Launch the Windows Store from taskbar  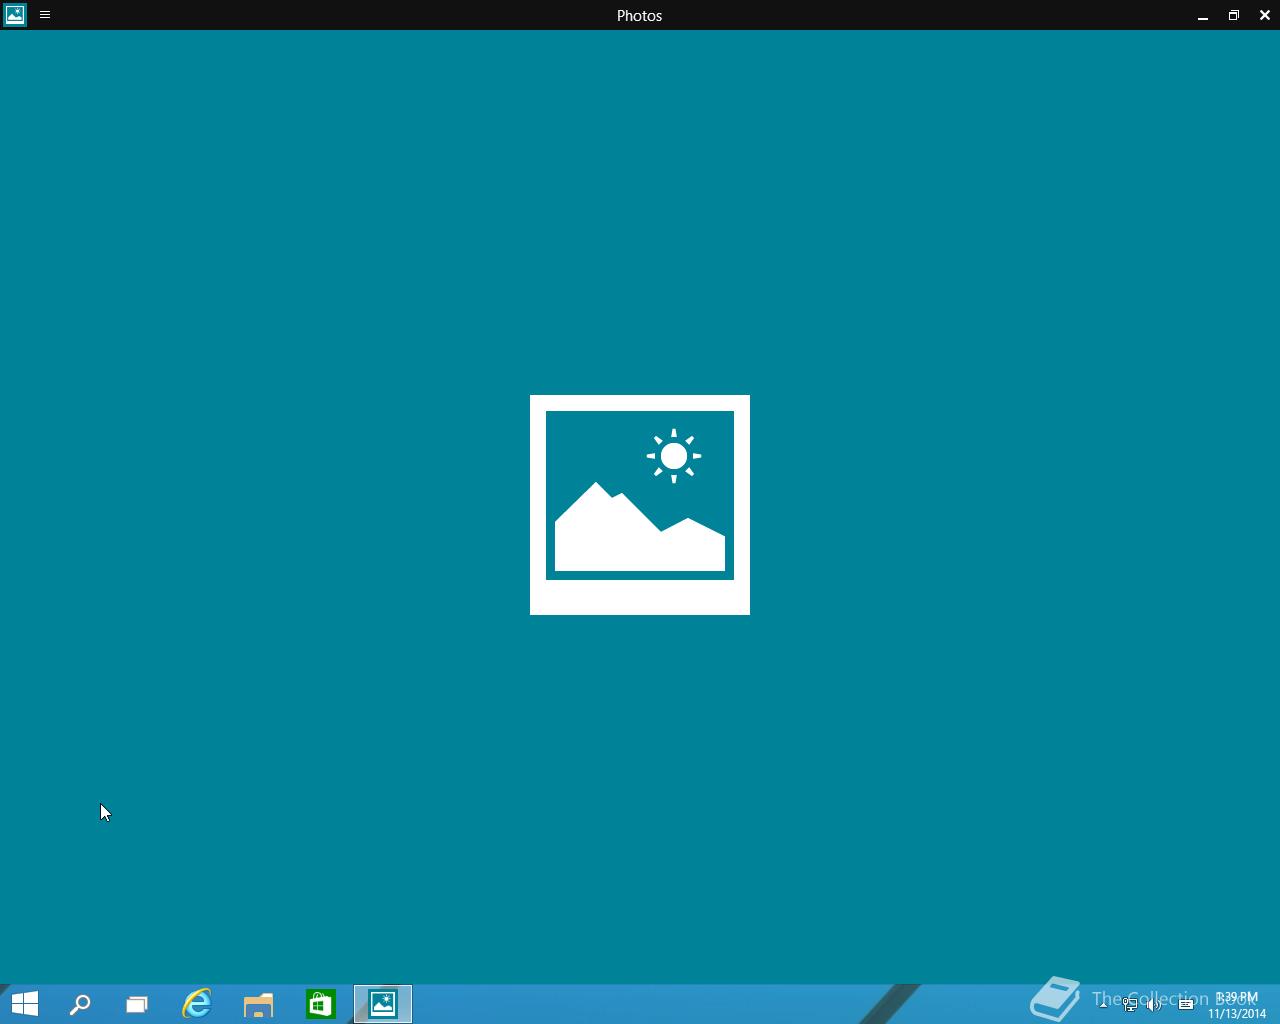[320, 1004]
